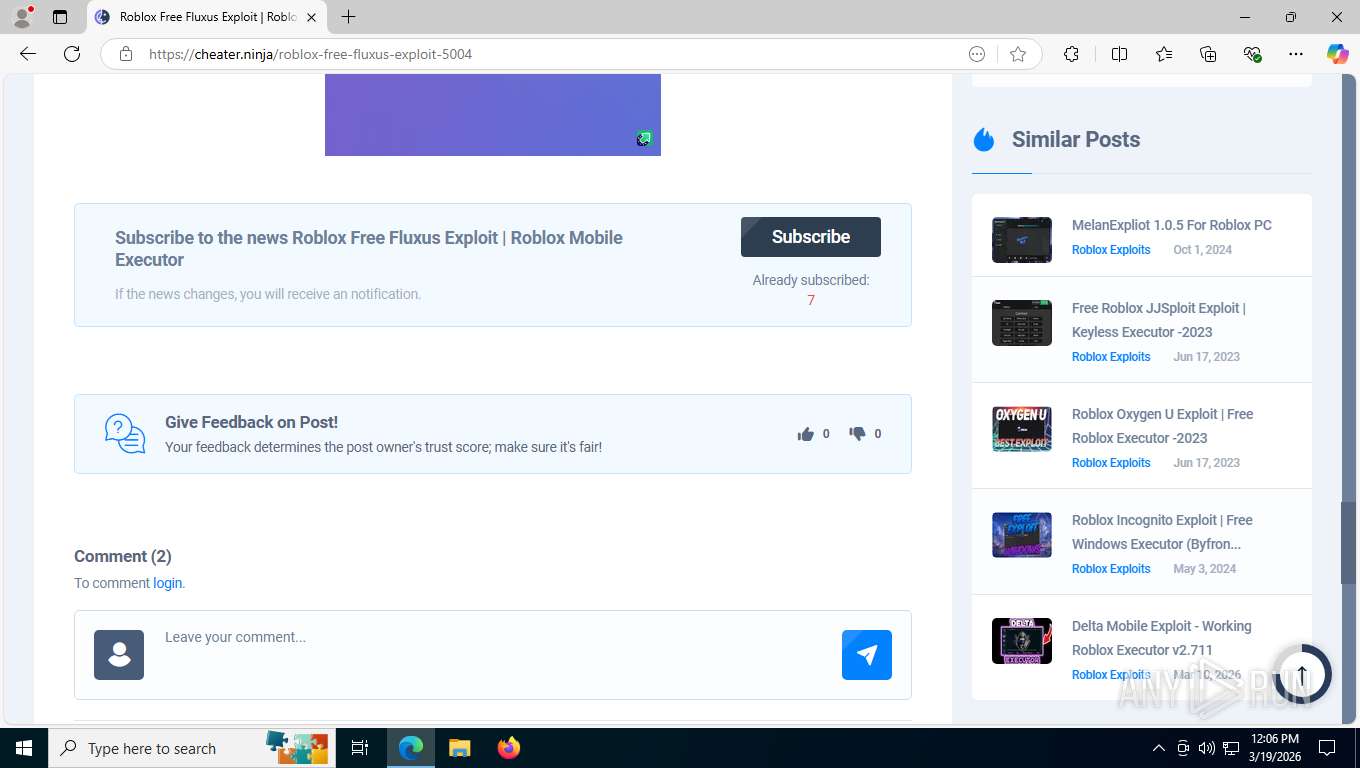1360x768 pixels.
Task: Give a thumbs up on the post
Action: [x=806, y=434]
